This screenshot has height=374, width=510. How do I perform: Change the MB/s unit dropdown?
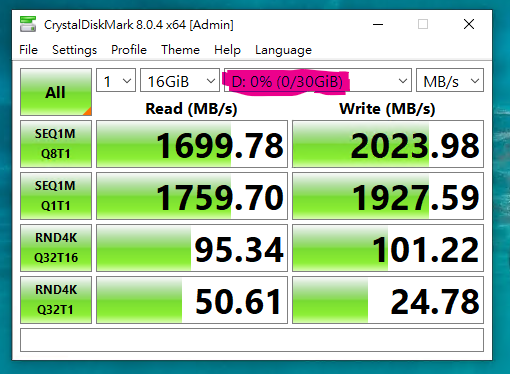450,80
